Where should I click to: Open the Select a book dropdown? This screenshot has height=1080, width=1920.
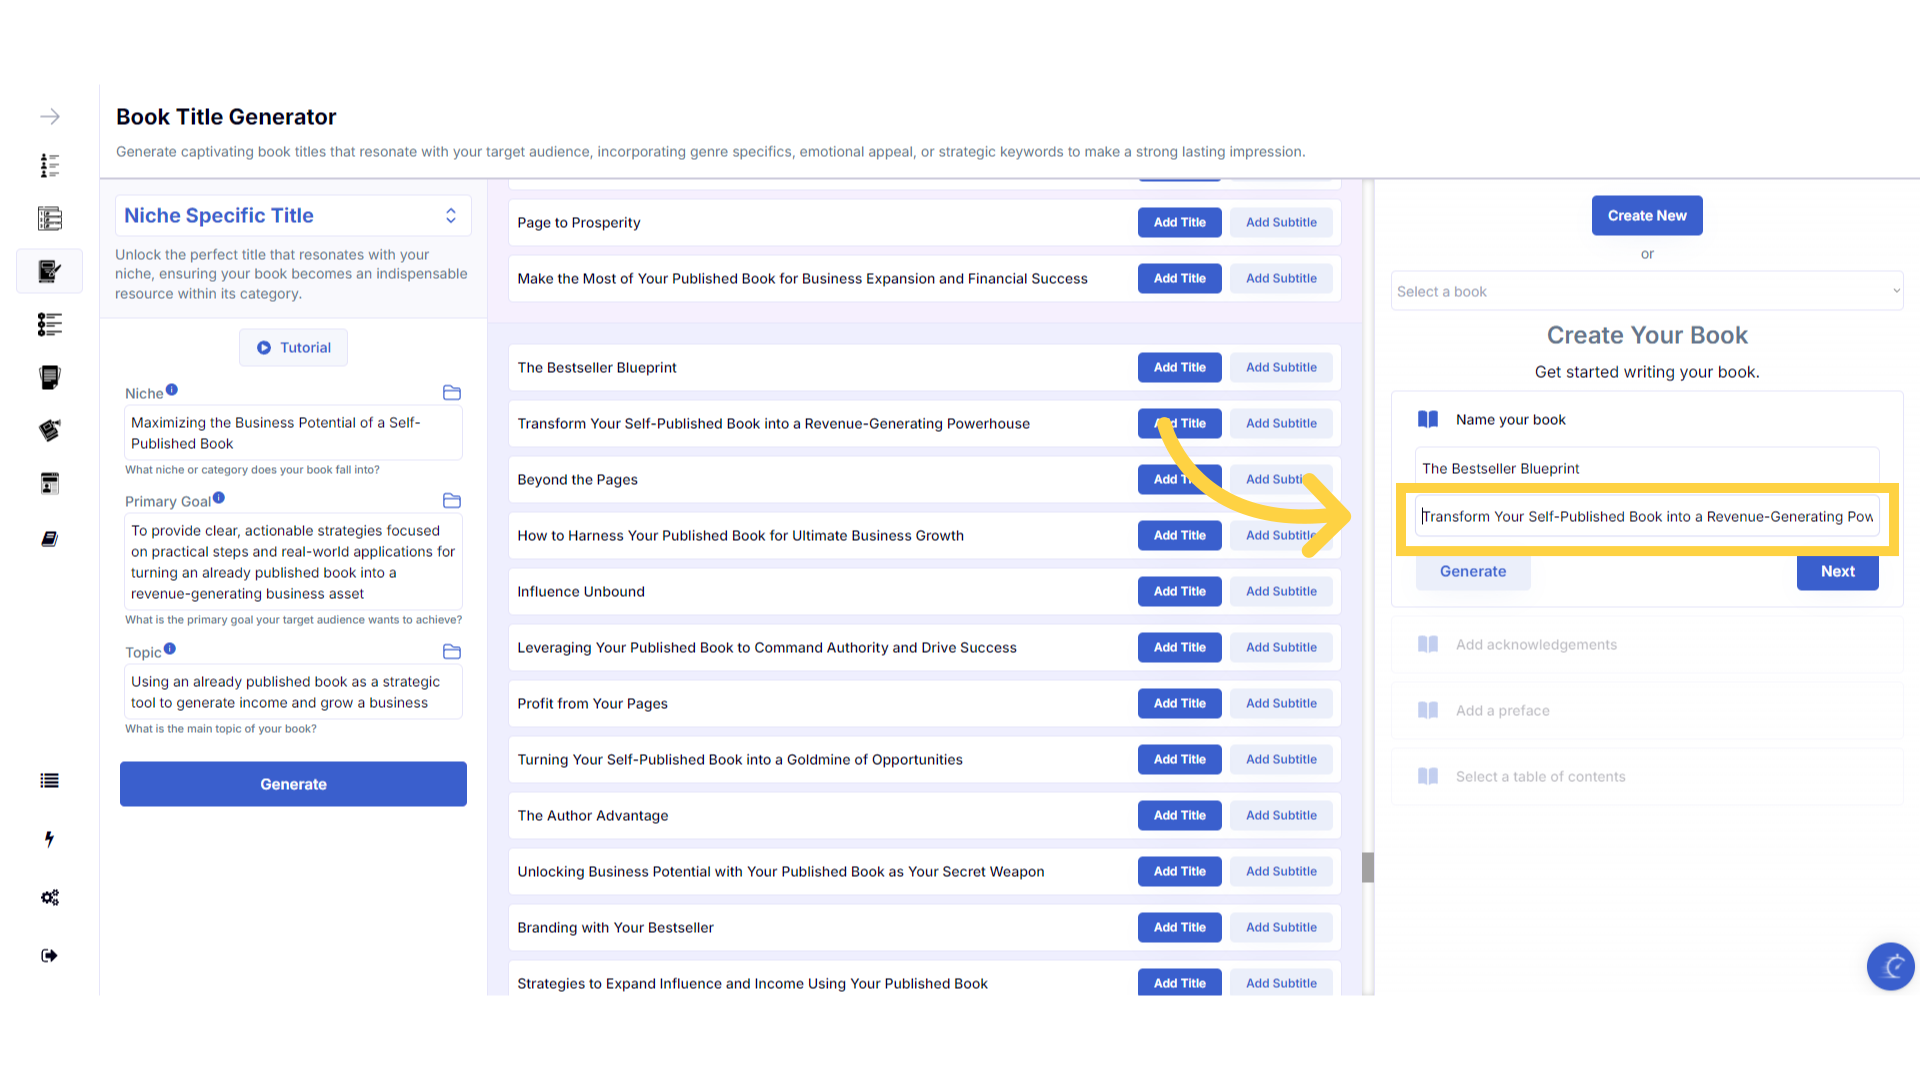pyautogui.click(x=1646, y=291)
